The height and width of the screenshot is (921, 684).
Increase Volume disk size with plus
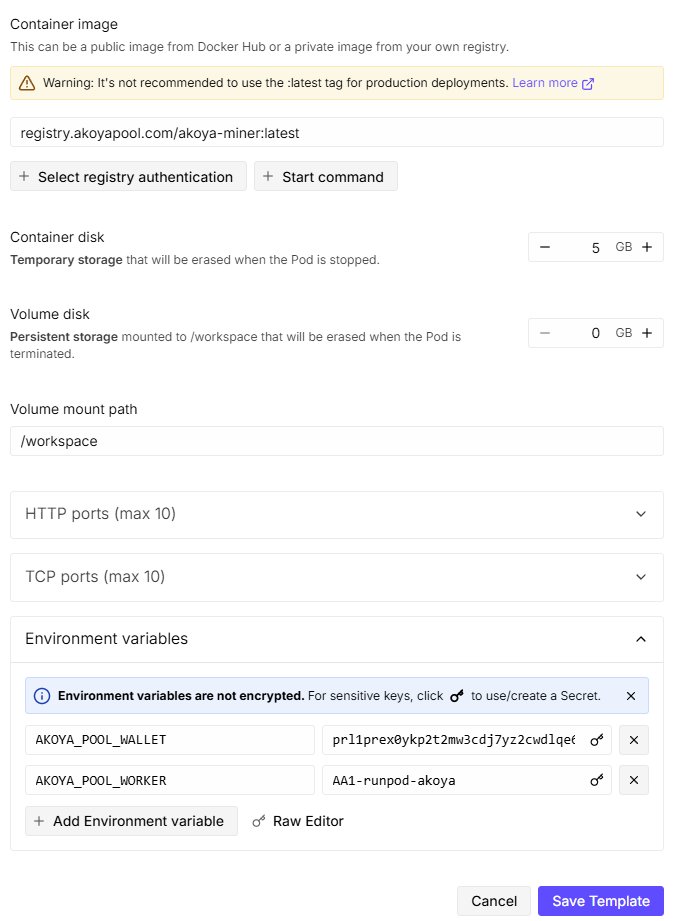pos(647,333)
